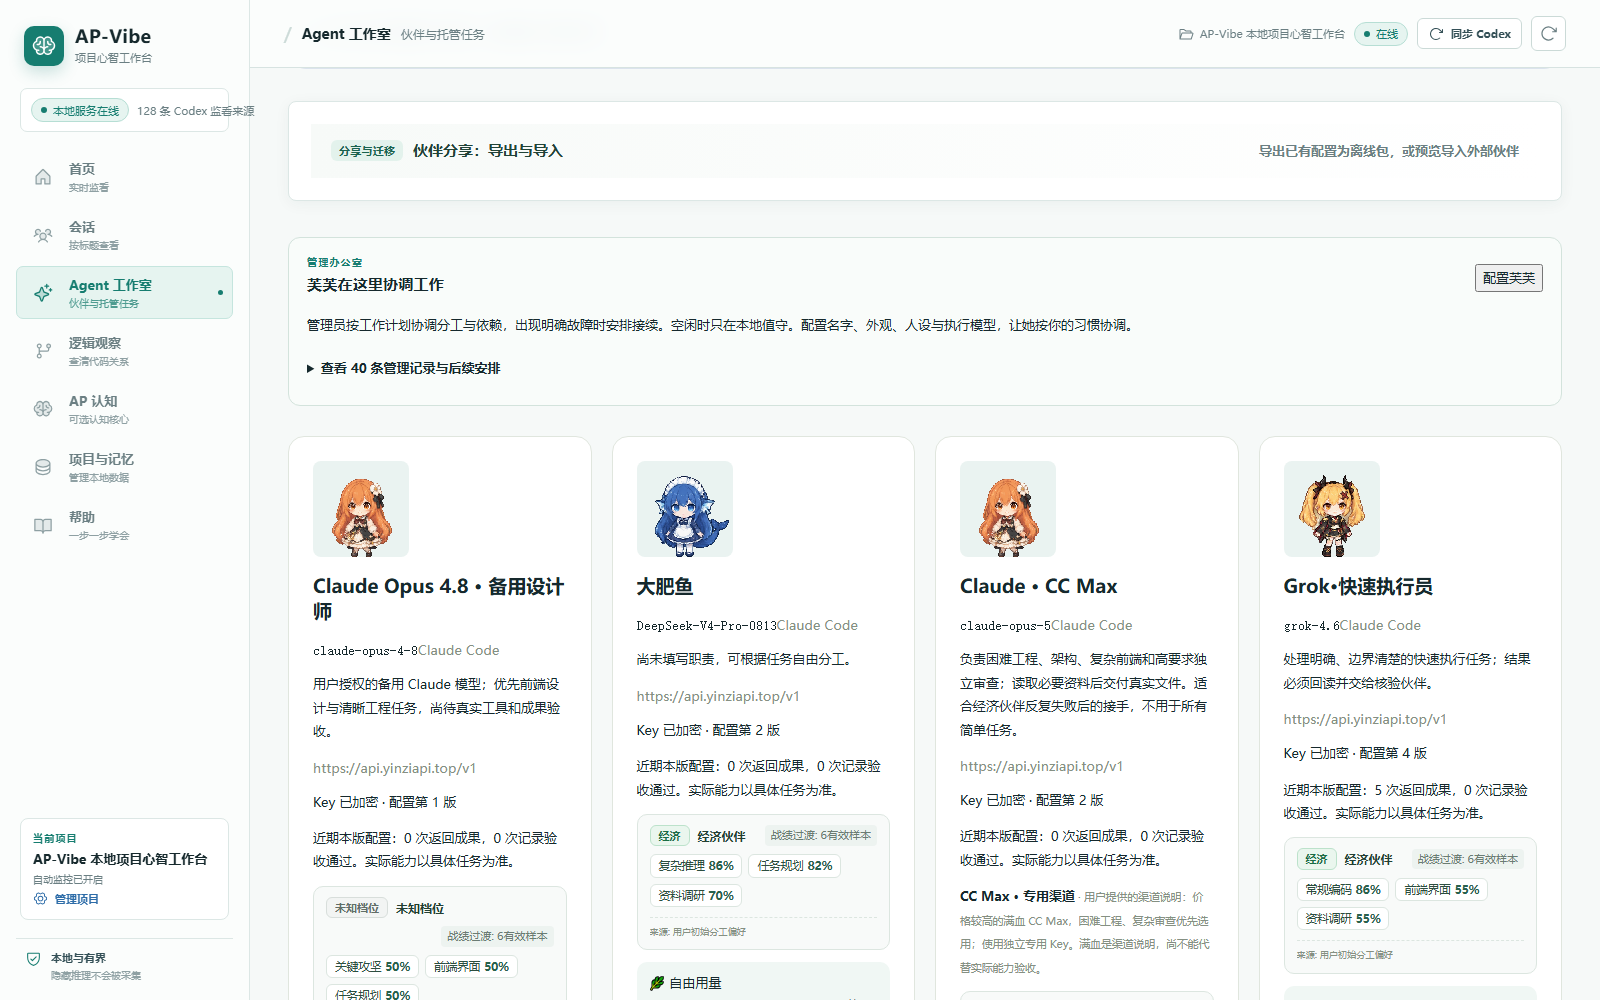Click the 自由用量 heading
This screenshot has height=1000, width=1600.
coord(695,983)
